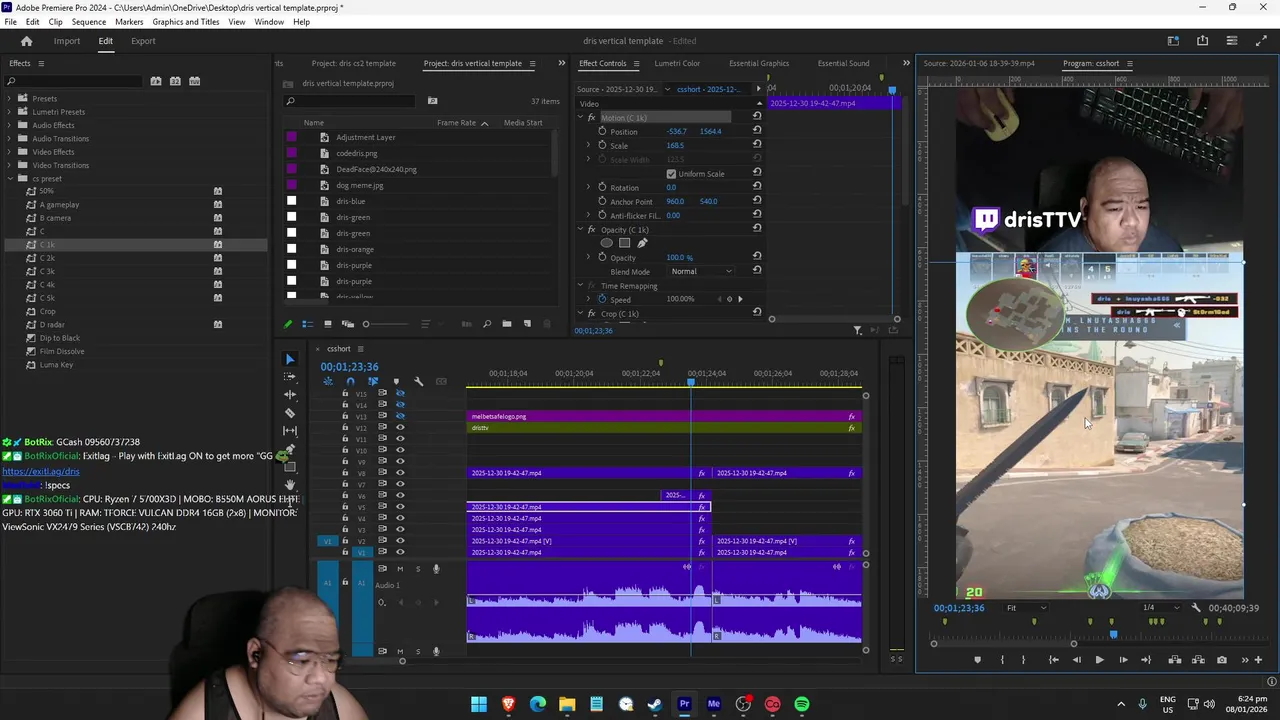Click Go to In point button
The image size is (1280, 720).
(1053, 660)
